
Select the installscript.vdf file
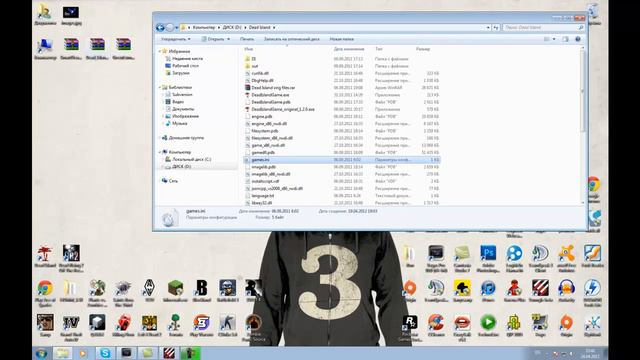tap(265, 181)
